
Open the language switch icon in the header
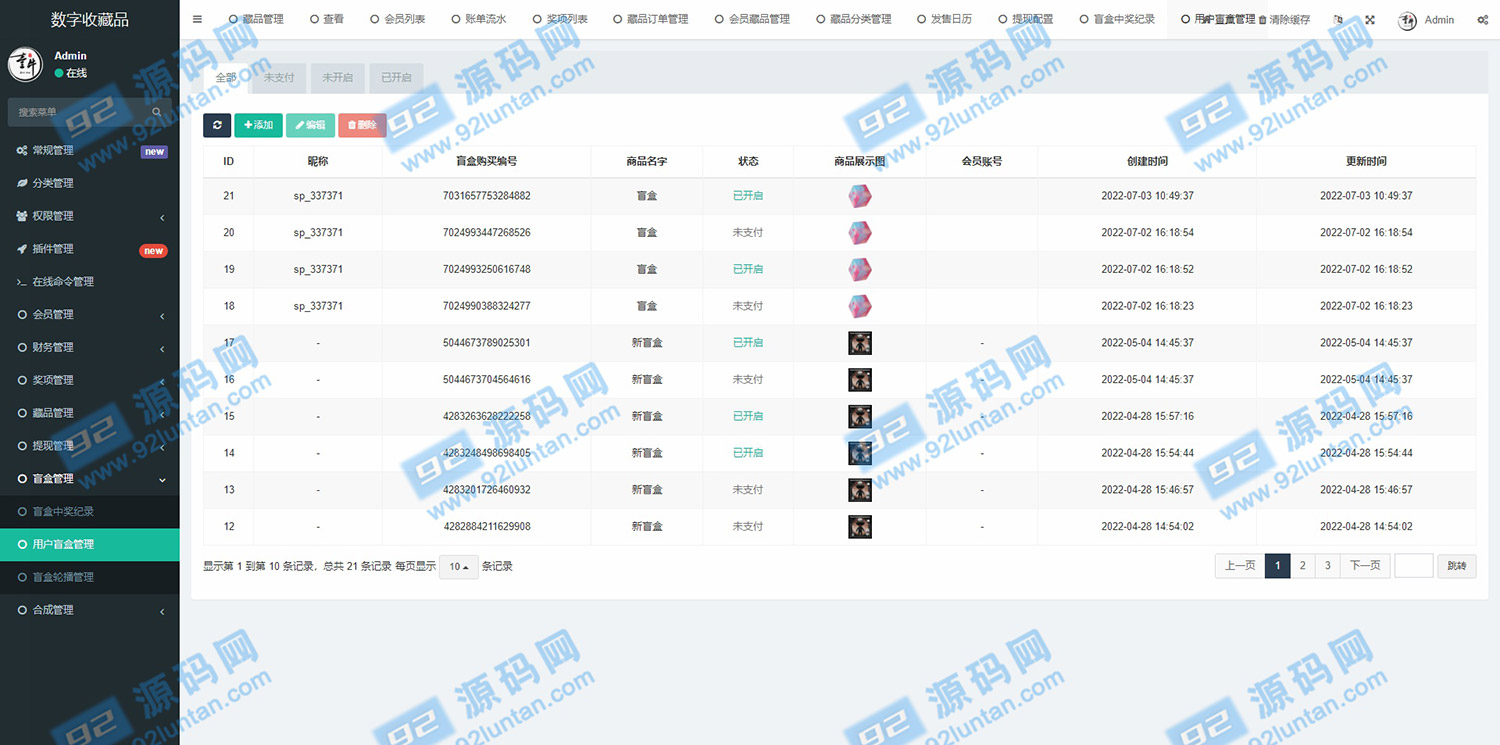tap(1338, 20)
